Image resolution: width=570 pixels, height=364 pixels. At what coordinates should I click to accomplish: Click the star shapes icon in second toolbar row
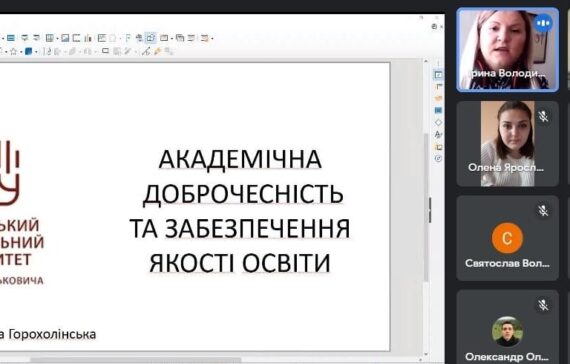pyautogui.click(x=13, y=51)
